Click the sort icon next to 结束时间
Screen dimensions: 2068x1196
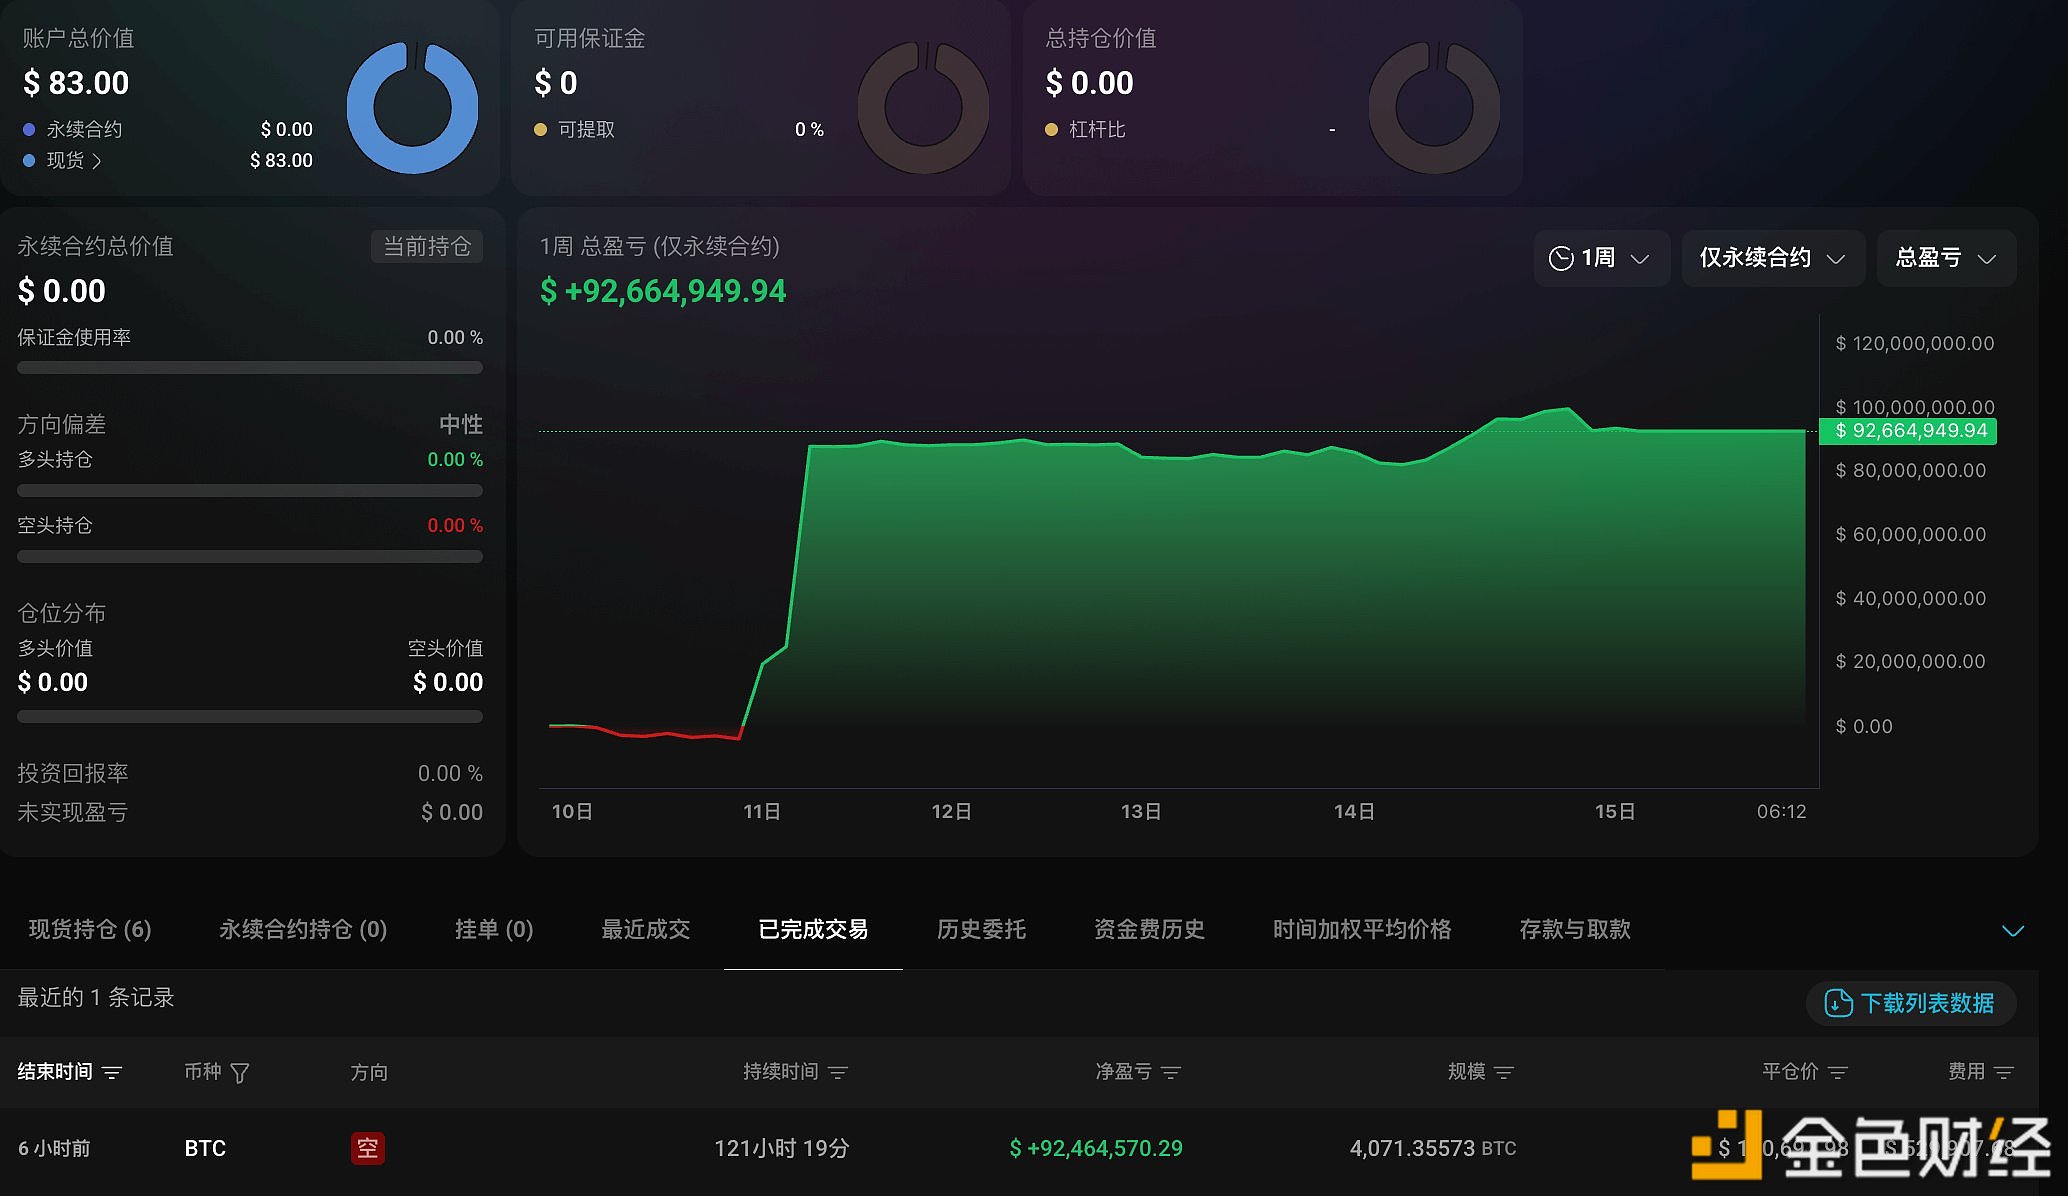click(x=113, y=1072)
